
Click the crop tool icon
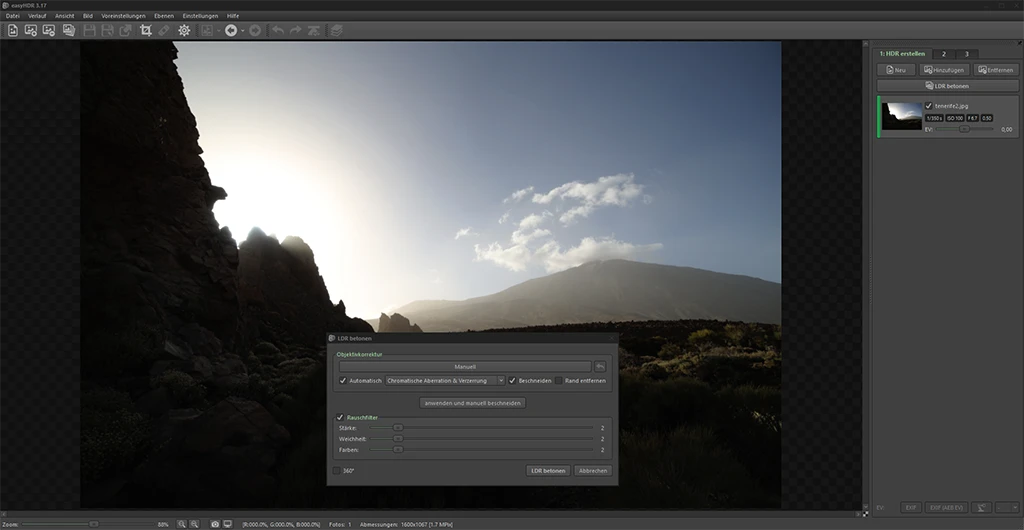point(146,30)
